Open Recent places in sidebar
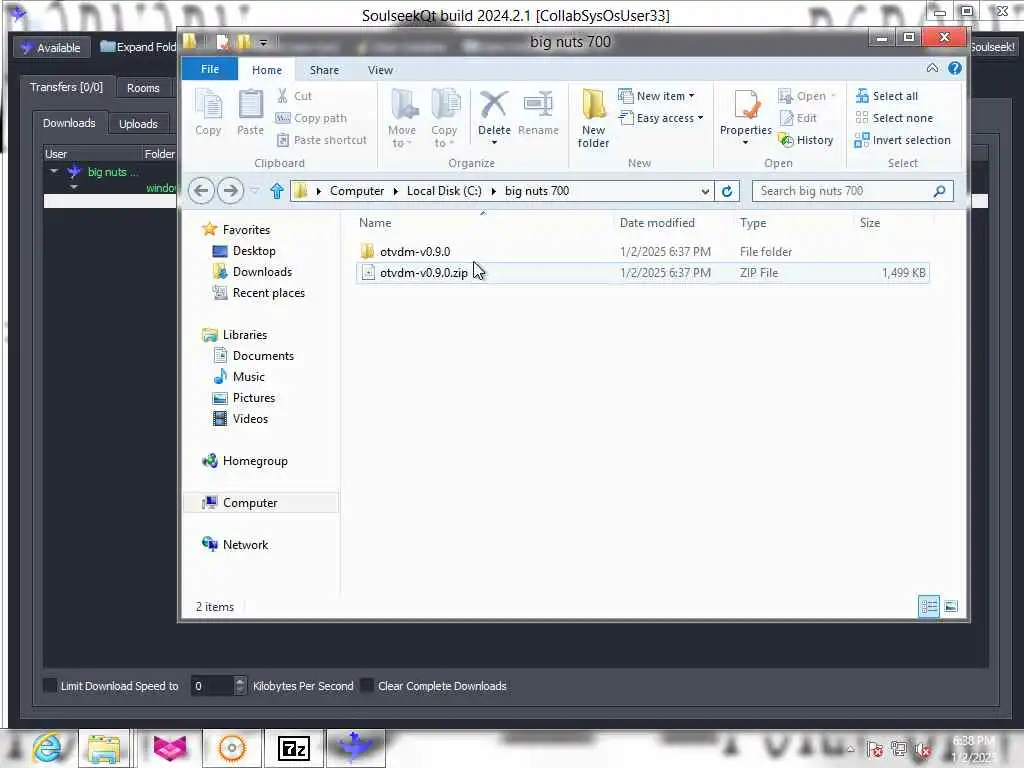 (259, 293)
